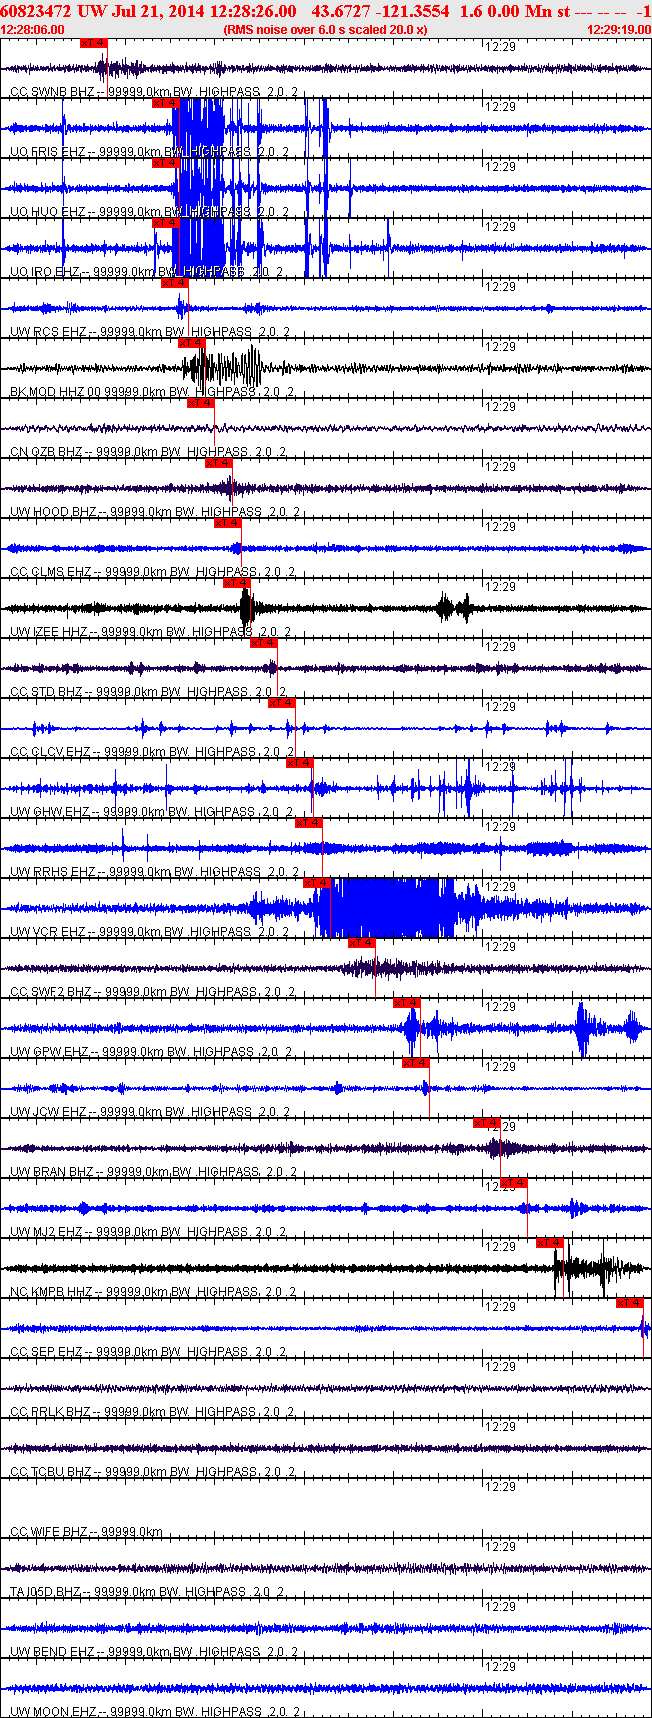Click the 12:28:06.00 start time label

[33, 29]
